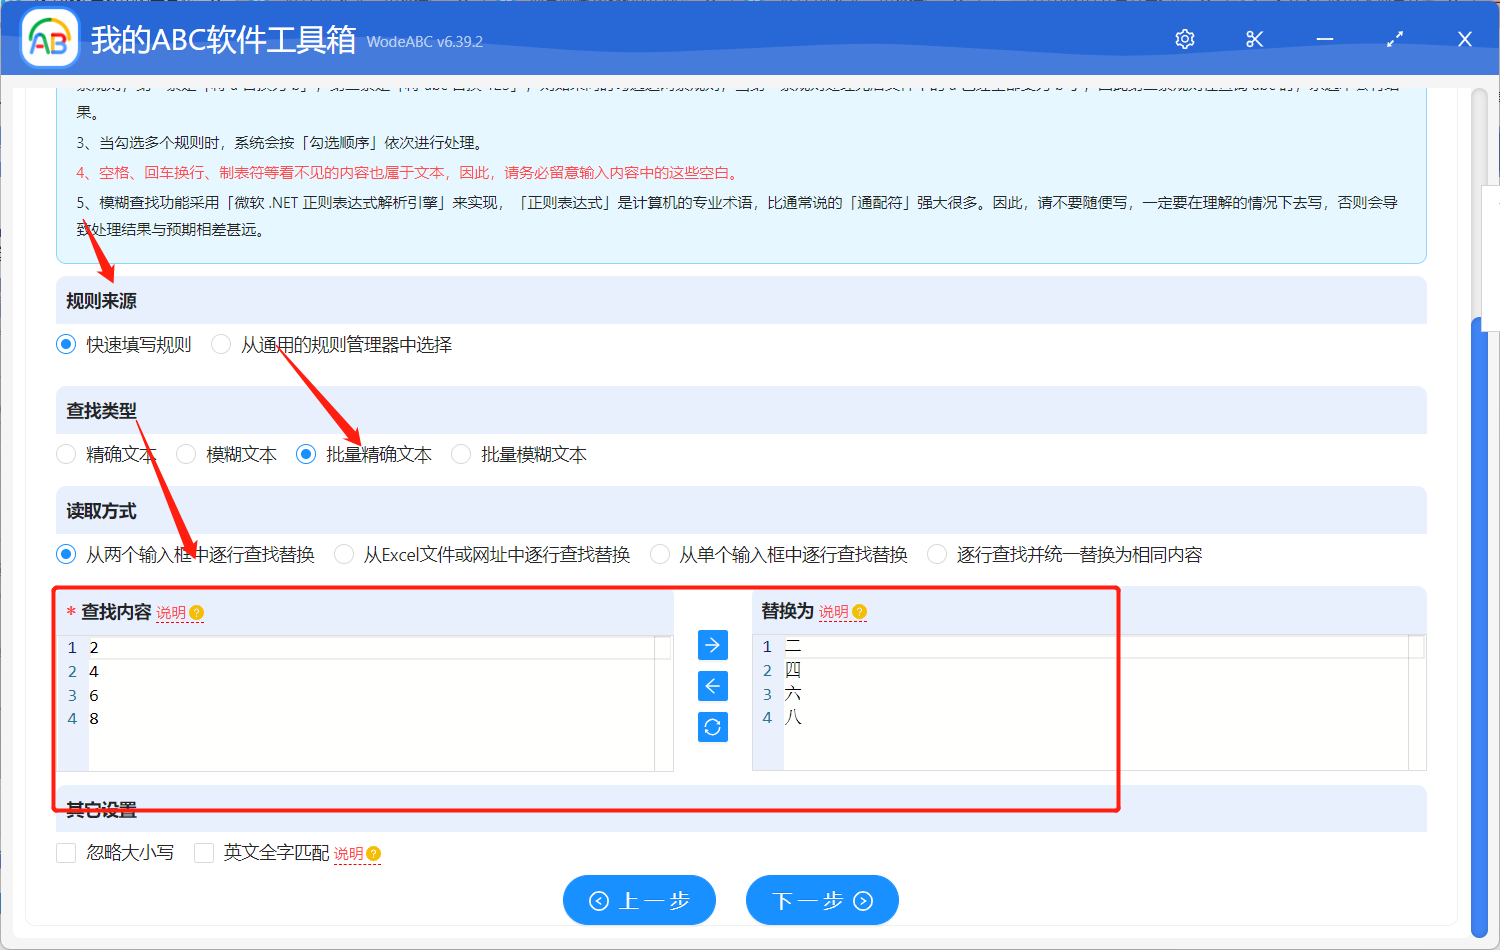The width and height of the screenshot is (1500, 950).
Task: Click the swap/refresh icon between the two lists
Action: [712, 727]
